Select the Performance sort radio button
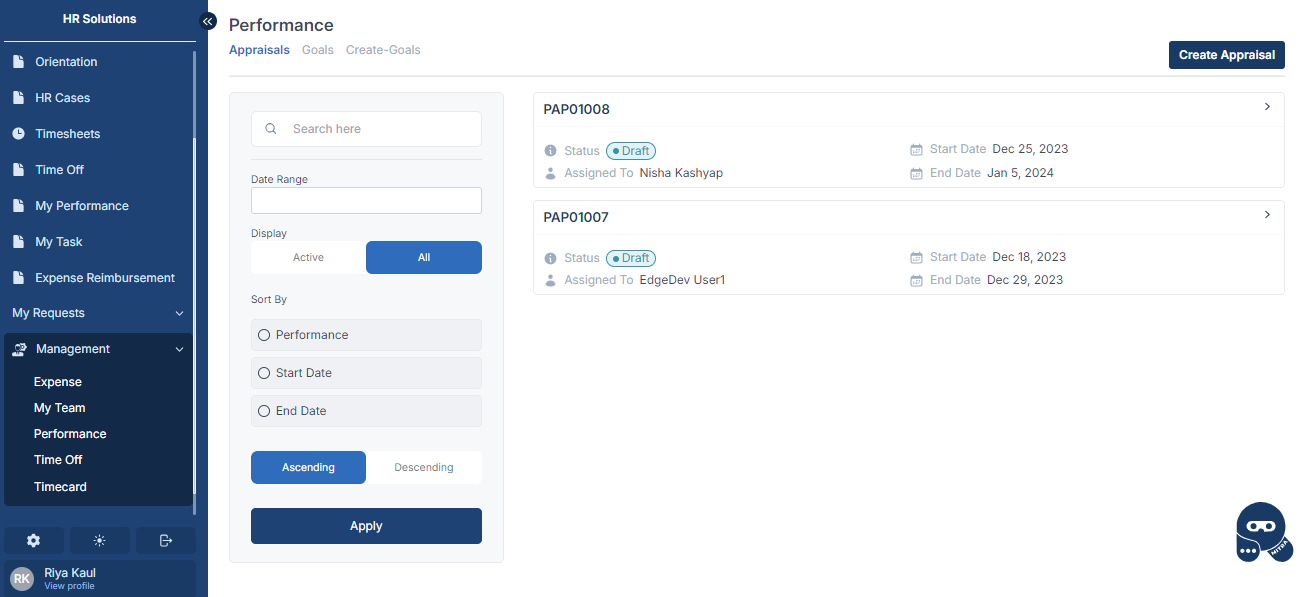 pyautogui.click(x=265, y=335)
